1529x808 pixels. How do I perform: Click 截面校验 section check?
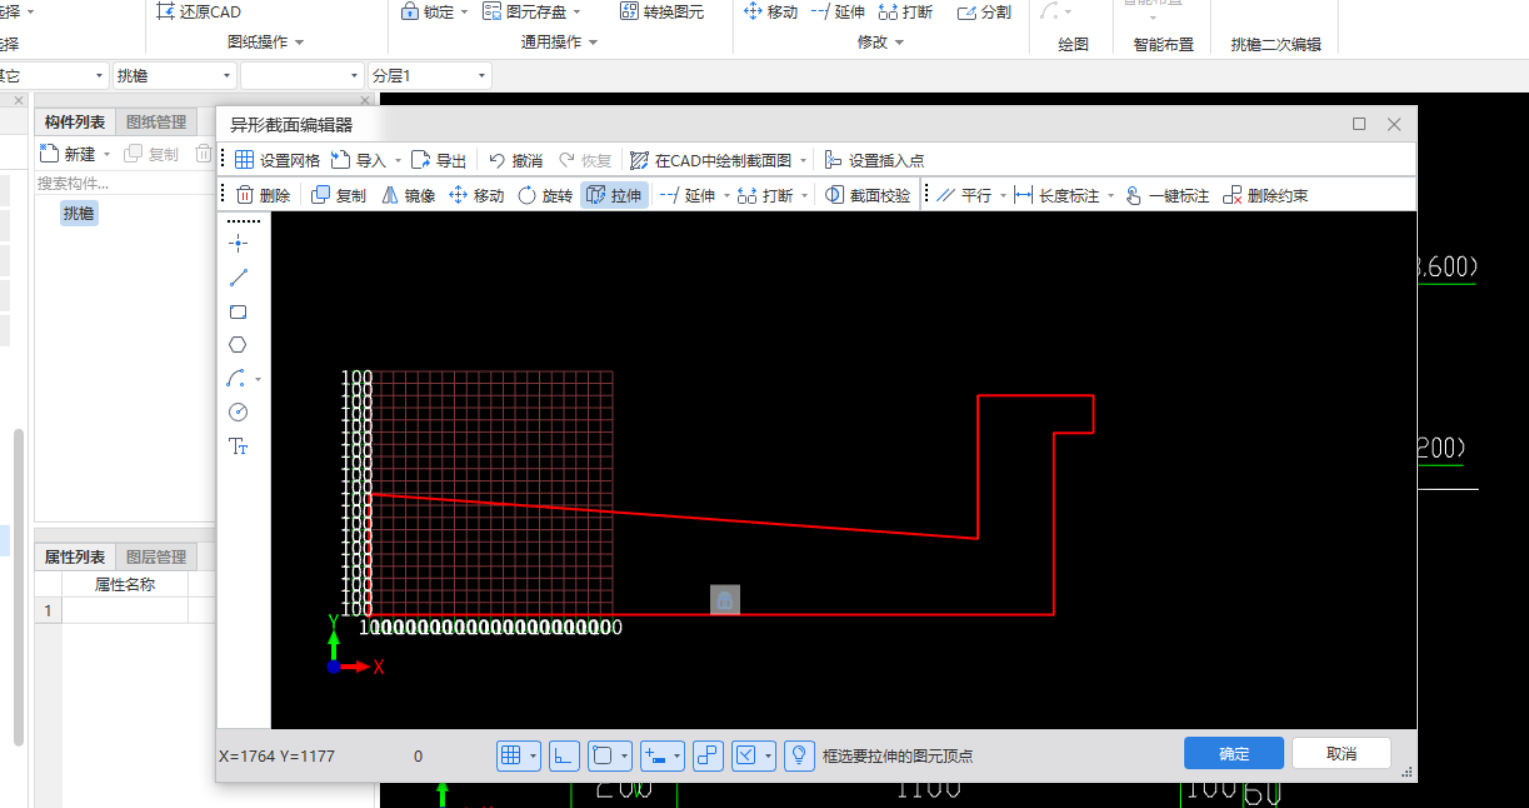[x=868, y=195]
